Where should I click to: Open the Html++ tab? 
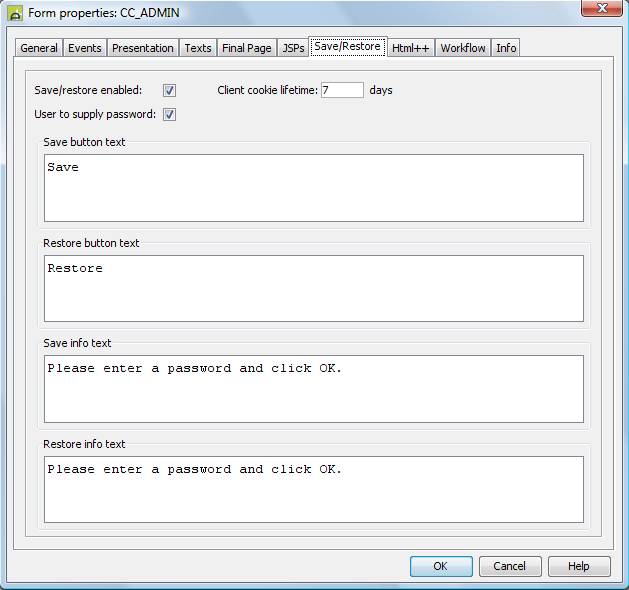pyautogui.click(x=410, y=48)
